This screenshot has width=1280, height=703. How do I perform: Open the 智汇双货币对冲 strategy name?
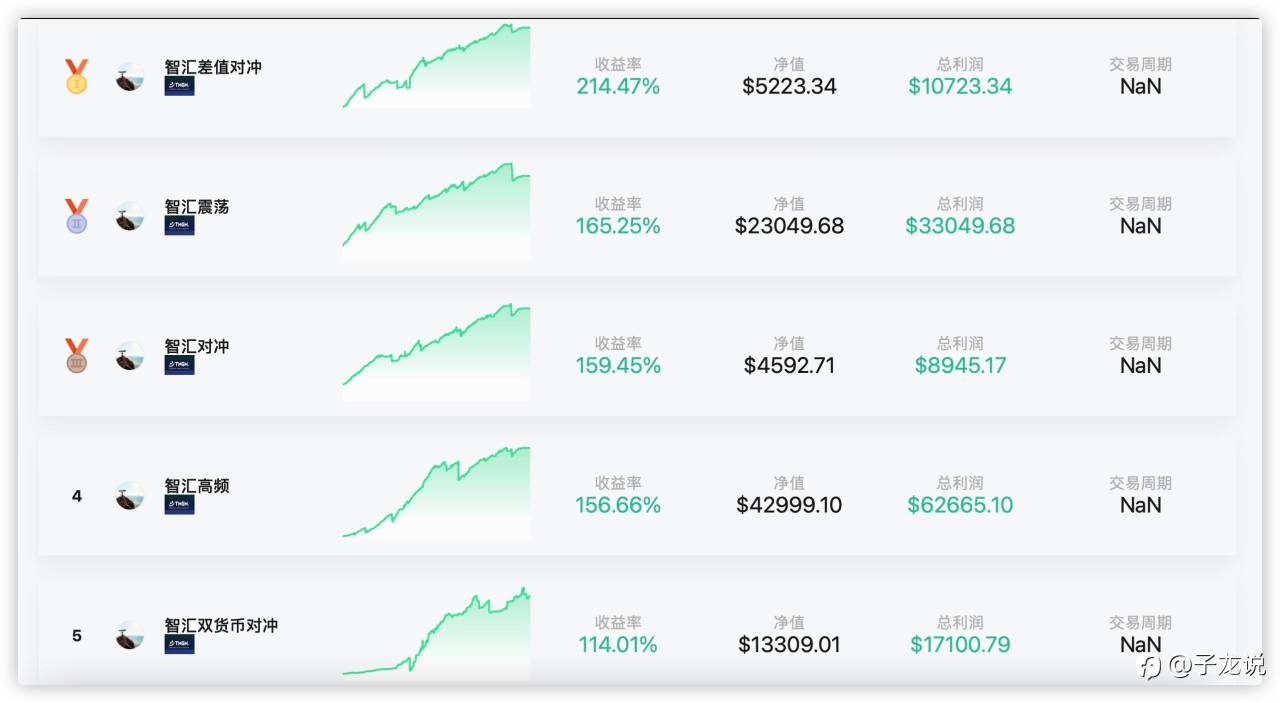point(221,625)
